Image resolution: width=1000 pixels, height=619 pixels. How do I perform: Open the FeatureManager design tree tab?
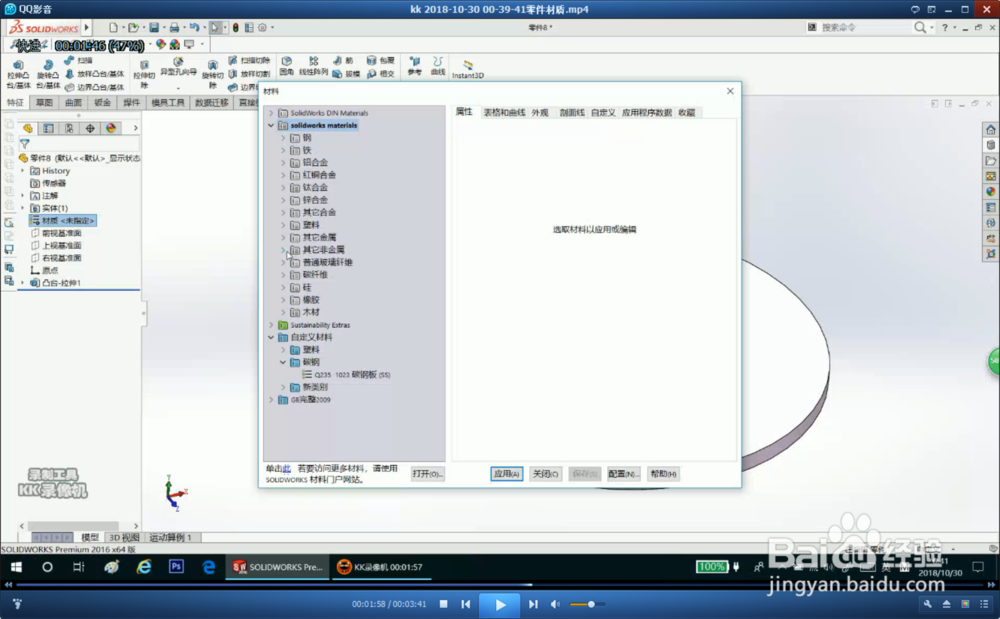(x=27, y=128)
